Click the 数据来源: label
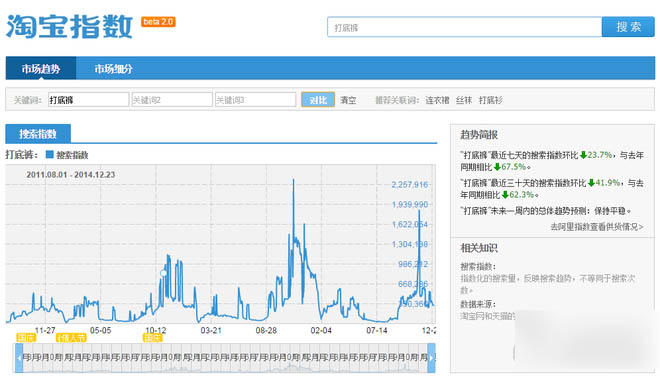The image size is (660, 379). point(478,304)
